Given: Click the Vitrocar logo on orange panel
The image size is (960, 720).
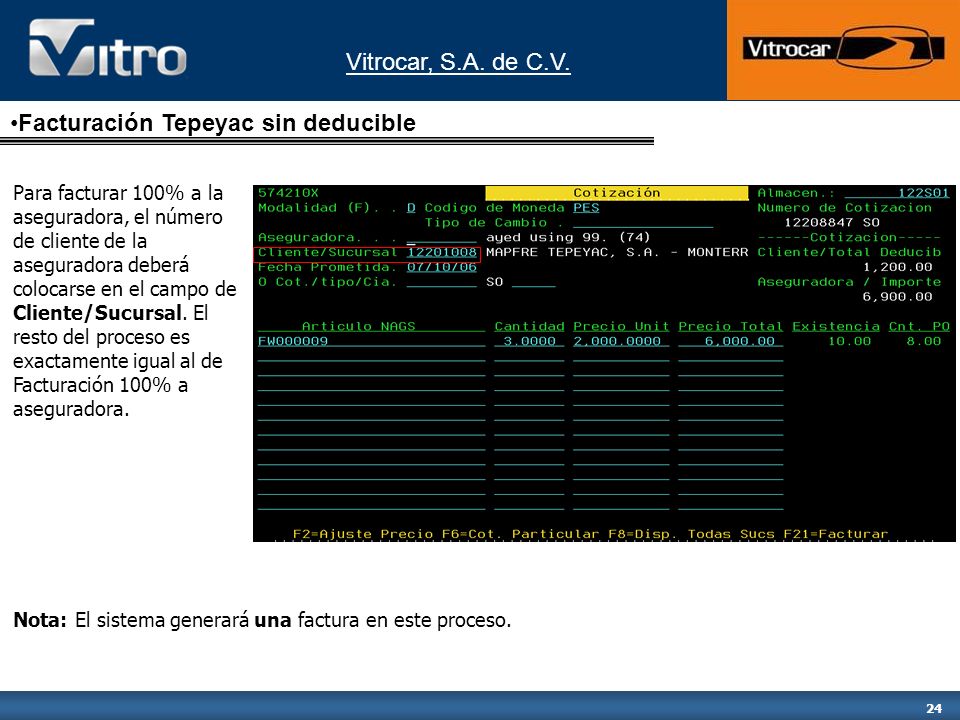Looking at the screenshot, I should [x=844, y=47].
